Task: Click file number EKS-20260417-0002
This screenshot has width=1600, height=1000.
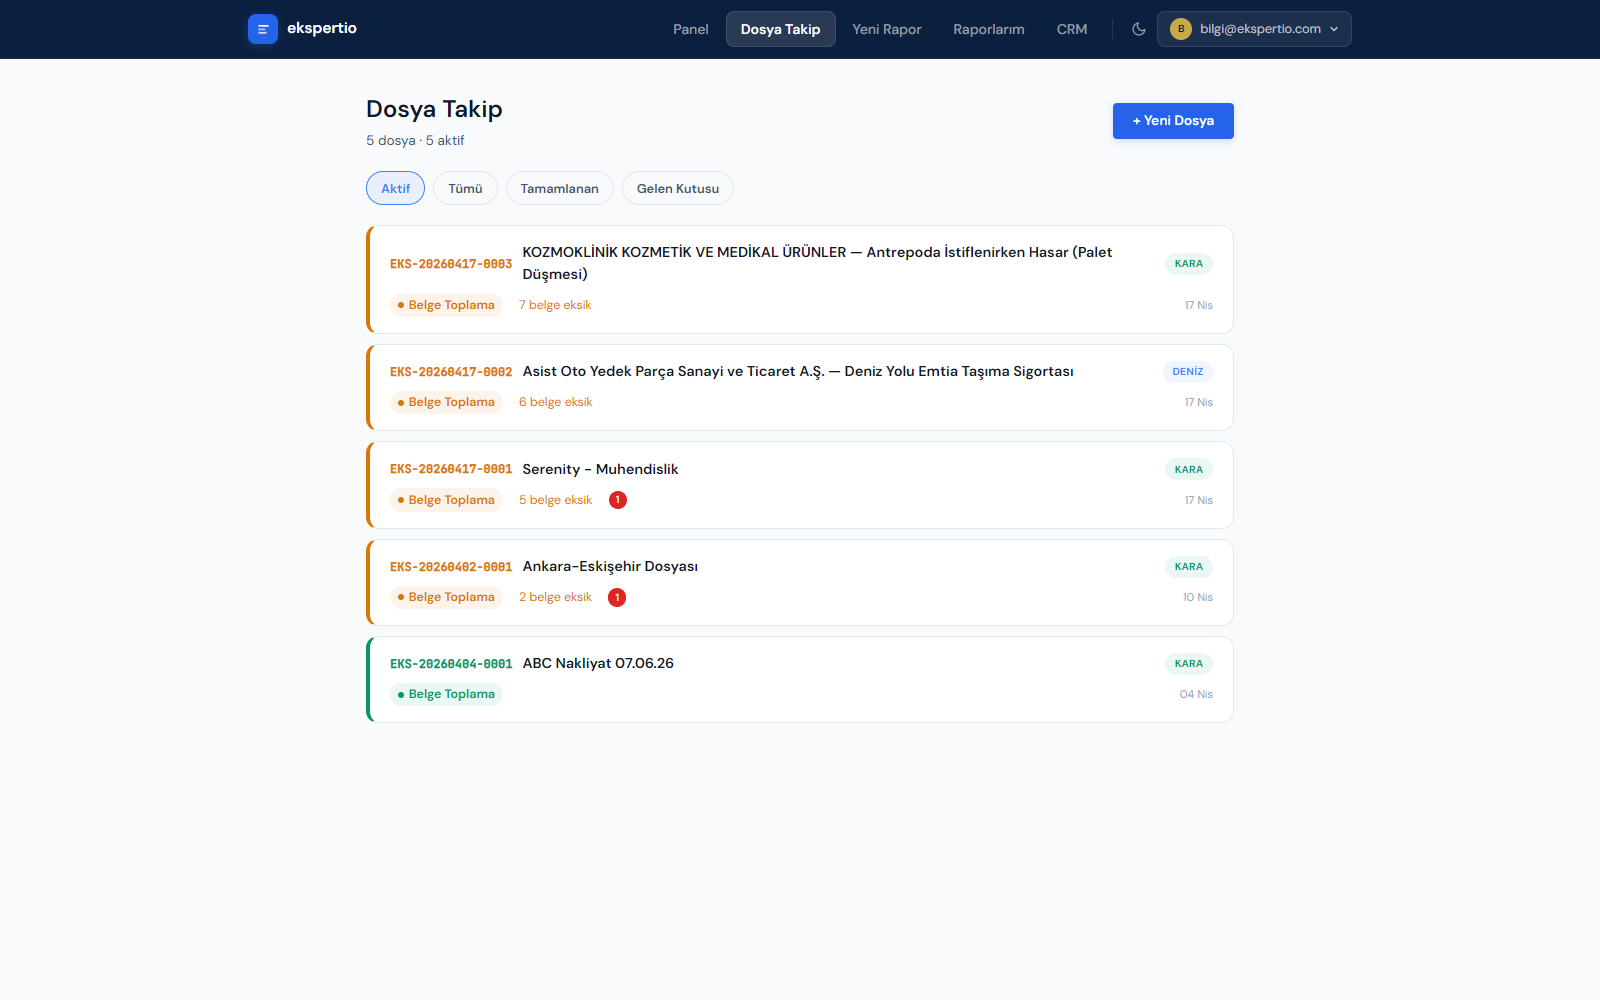Action: click(x=451, y=372)
